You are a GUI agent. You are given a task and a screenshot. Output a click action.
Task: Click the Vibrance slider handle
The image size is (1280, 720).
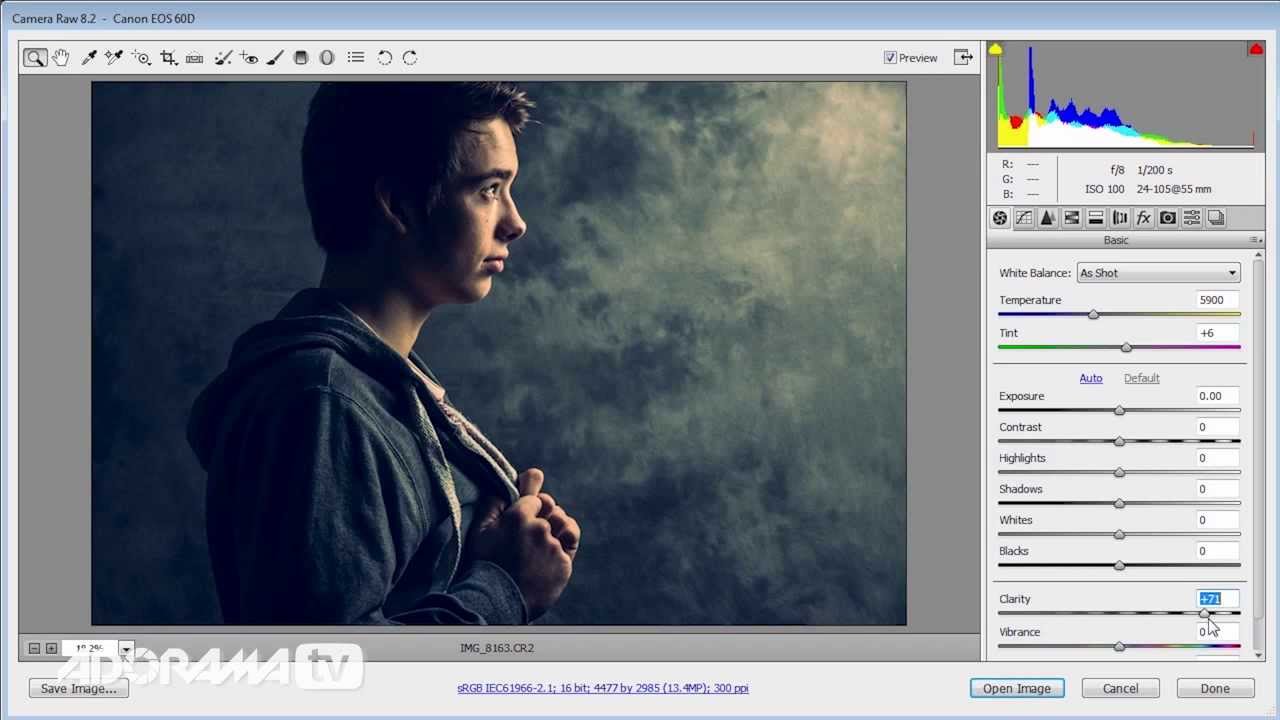[x=1119, y=647]
